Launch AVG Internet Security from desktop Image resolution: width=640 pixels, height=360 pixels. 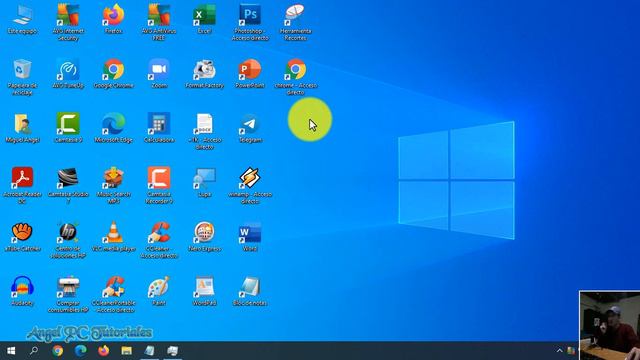pos(68,22)
